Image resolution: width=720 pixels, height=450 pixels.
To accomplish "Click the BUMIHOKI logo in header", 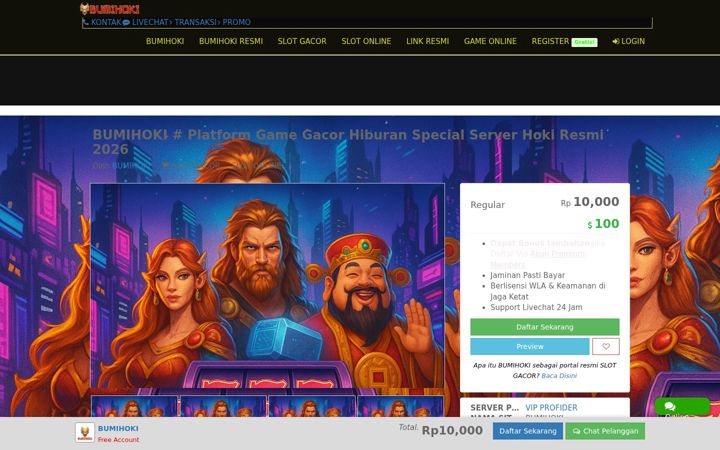I will [110, 9].
